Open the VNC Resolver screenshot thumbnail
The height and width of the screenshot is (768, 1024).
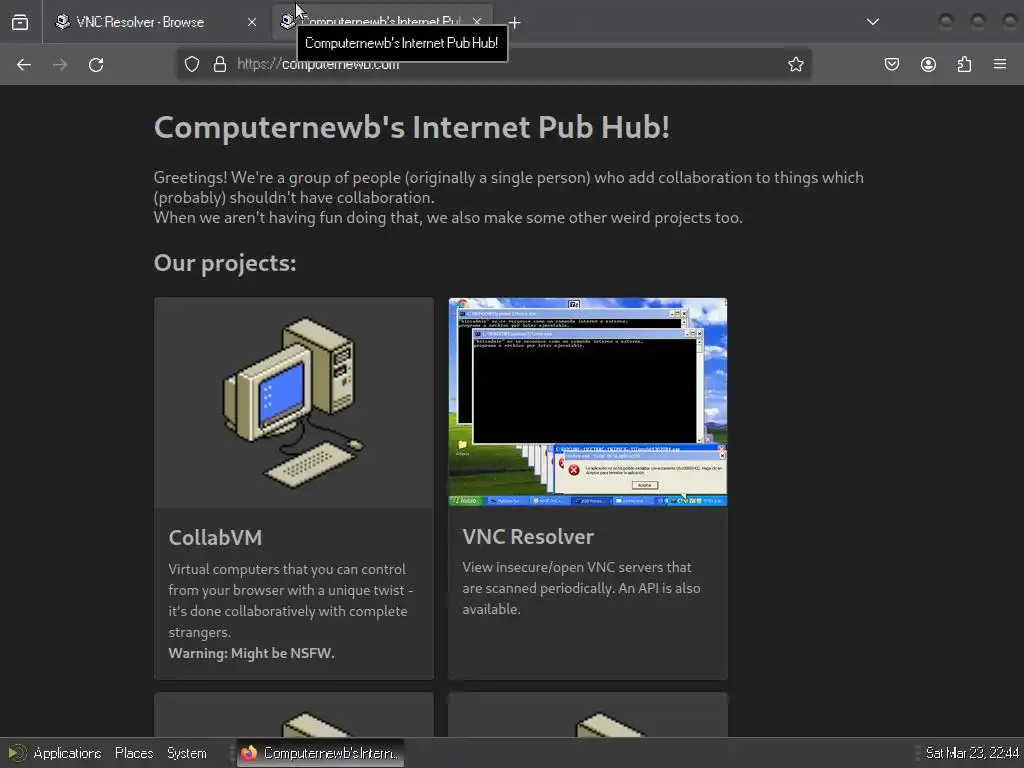tap(588, 402)
